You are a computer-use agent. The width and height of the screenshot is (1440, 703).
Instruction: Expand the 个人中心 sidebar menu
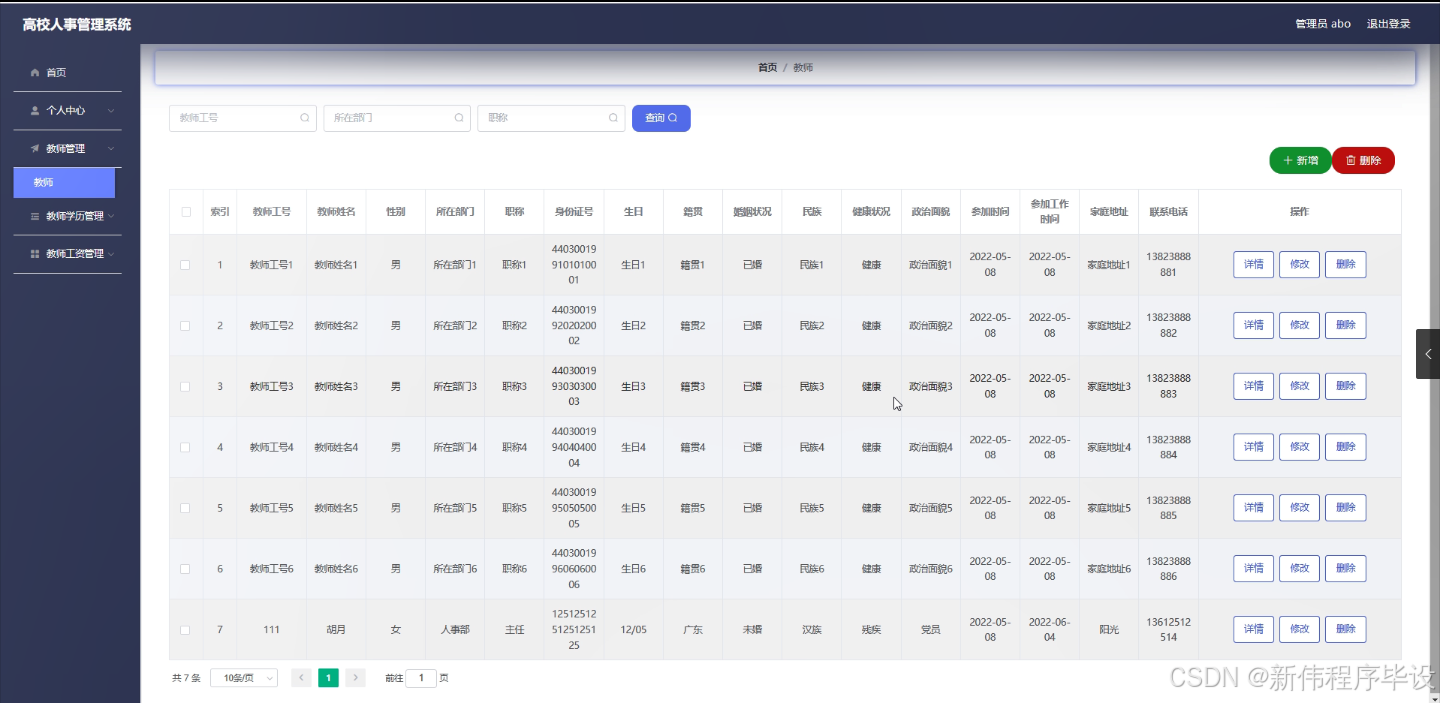click(68, 111)
